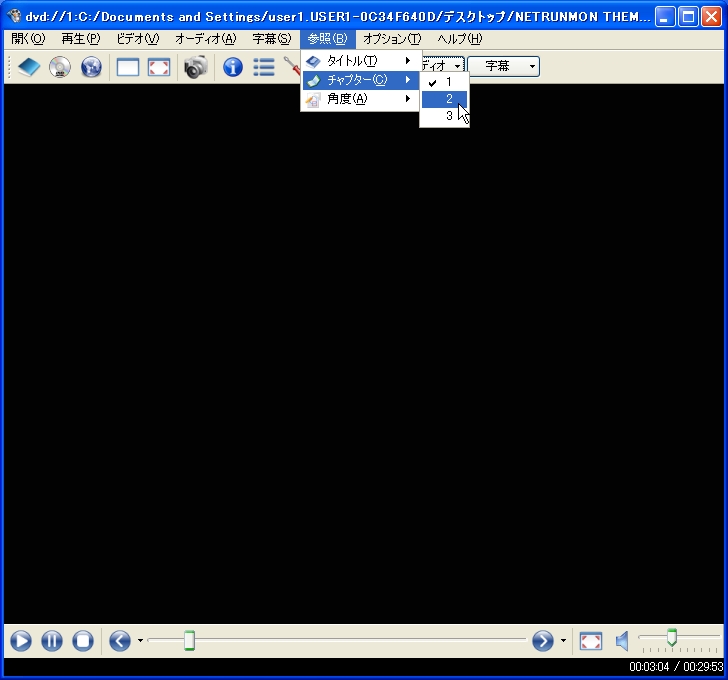Expand the 角度(A) submenu
Screen dimensions: 728x680
360,99
